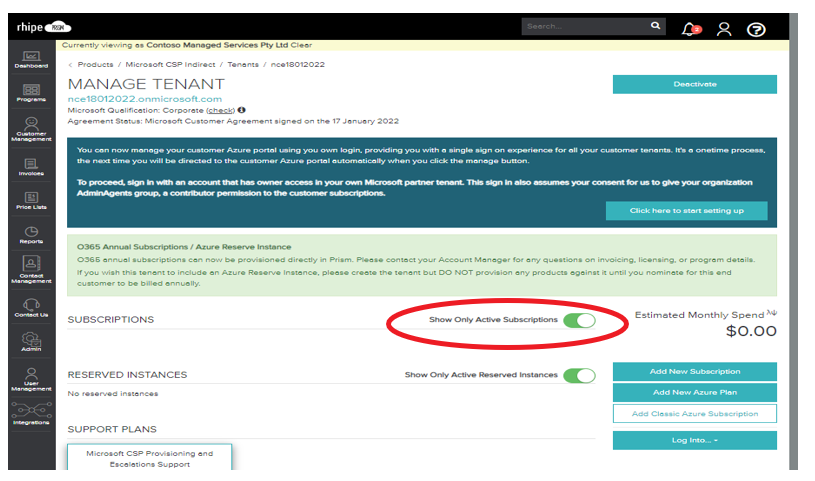Go to Microsoft CSP Indirect breadcrumb

[x=170, y=64]
